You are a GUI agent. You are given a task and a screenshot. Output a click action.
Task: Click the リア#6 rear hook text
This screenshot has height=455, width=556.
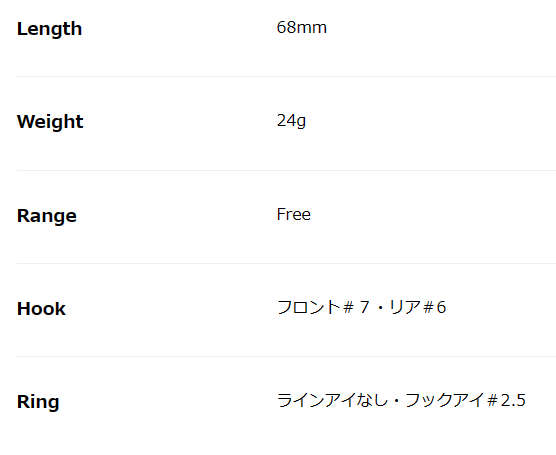tap(417, 307)
